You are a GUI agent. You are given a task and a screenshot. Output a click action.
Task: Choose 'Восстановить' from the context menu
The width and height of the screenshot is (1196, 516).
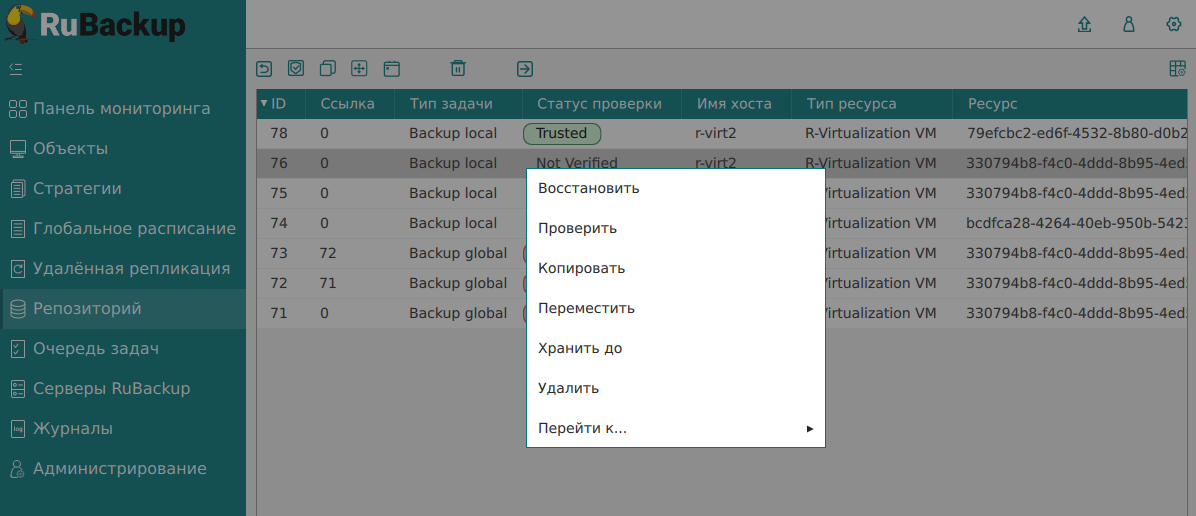coord(588,188)
